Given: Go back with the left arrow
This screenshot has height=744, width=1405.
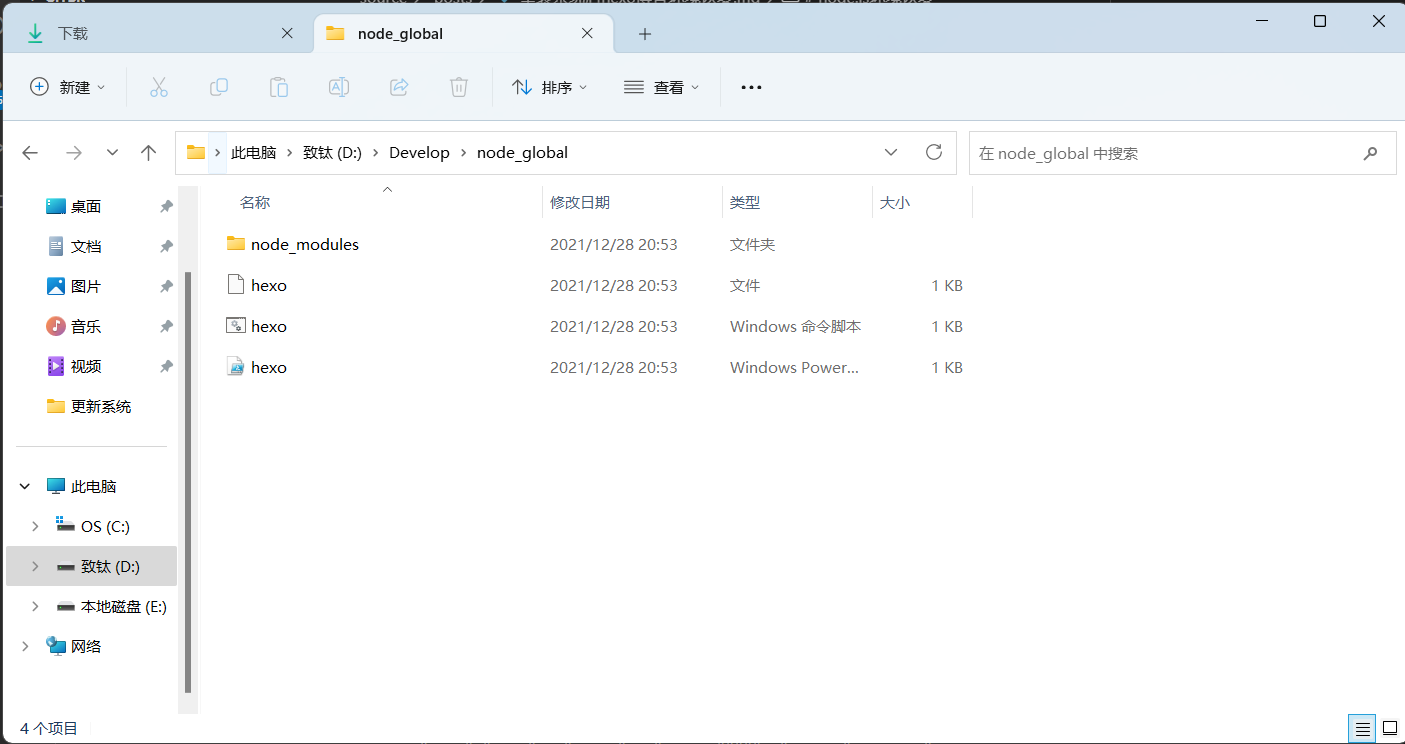Looking at the screenshot, I should click(30, 153).
